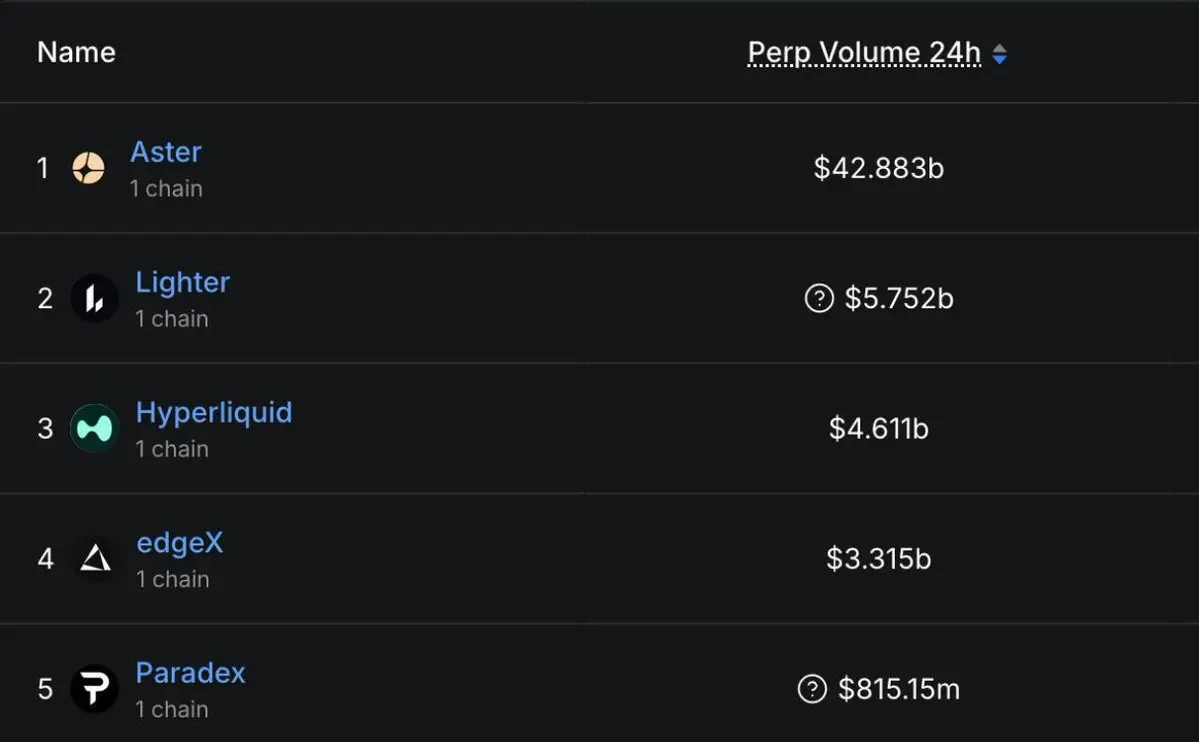Click the Lighter protocol logo icon

tap(94, 298)
